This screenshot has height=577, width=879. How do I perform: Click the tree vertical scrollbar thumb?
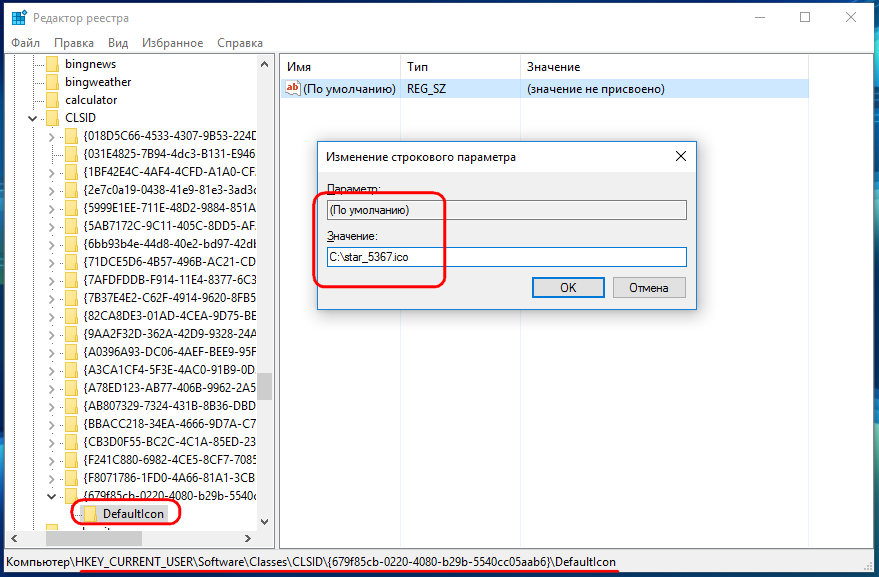coord(265,386)
